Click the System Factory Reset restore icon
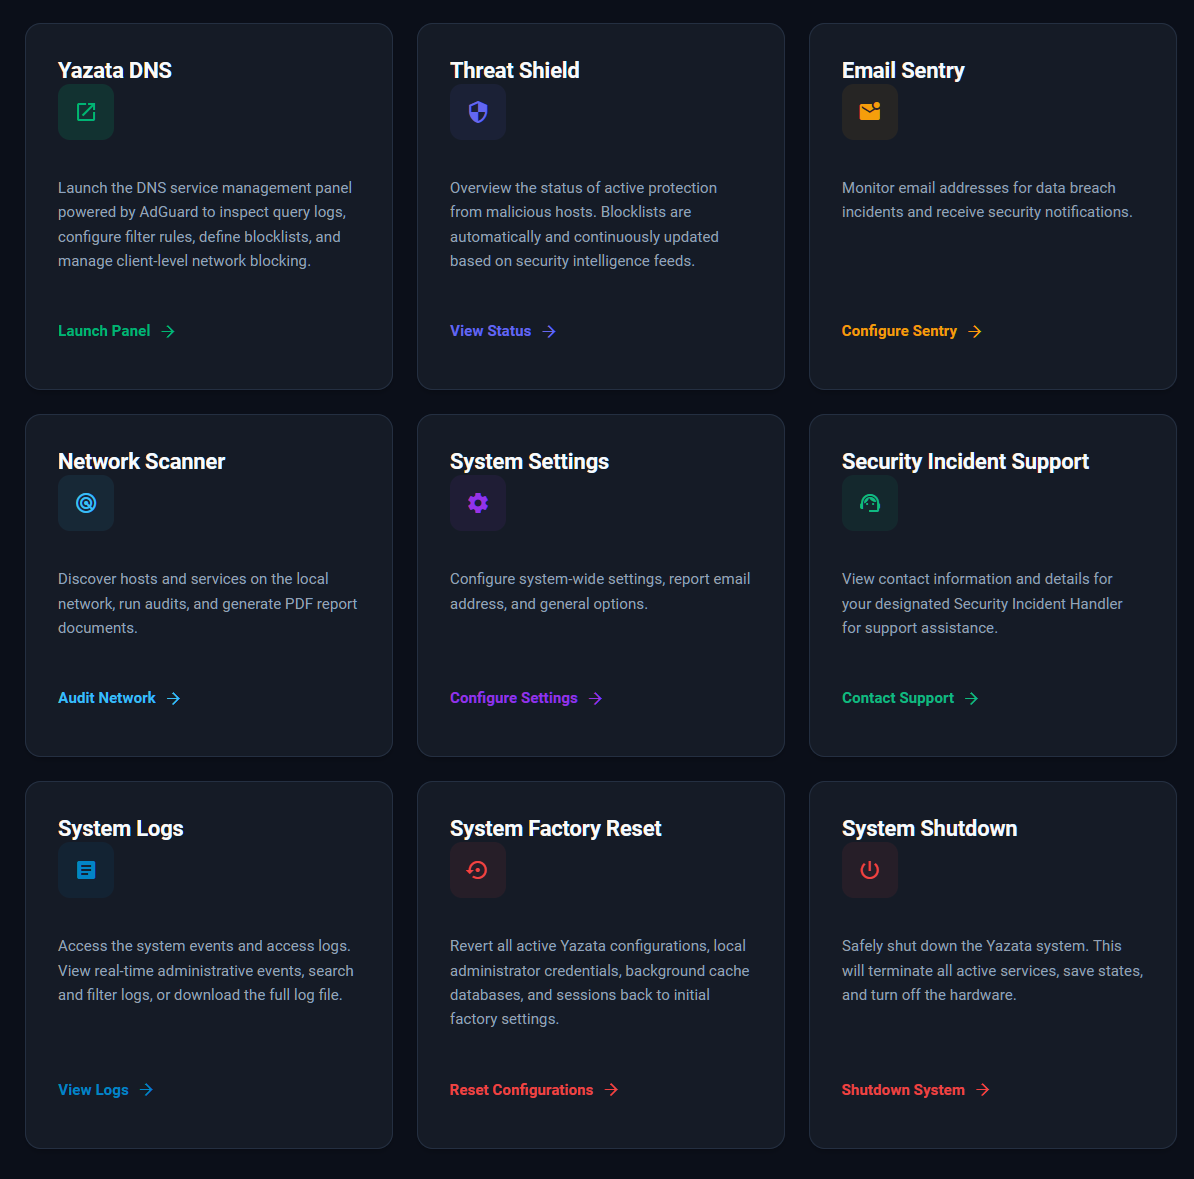 477,870
